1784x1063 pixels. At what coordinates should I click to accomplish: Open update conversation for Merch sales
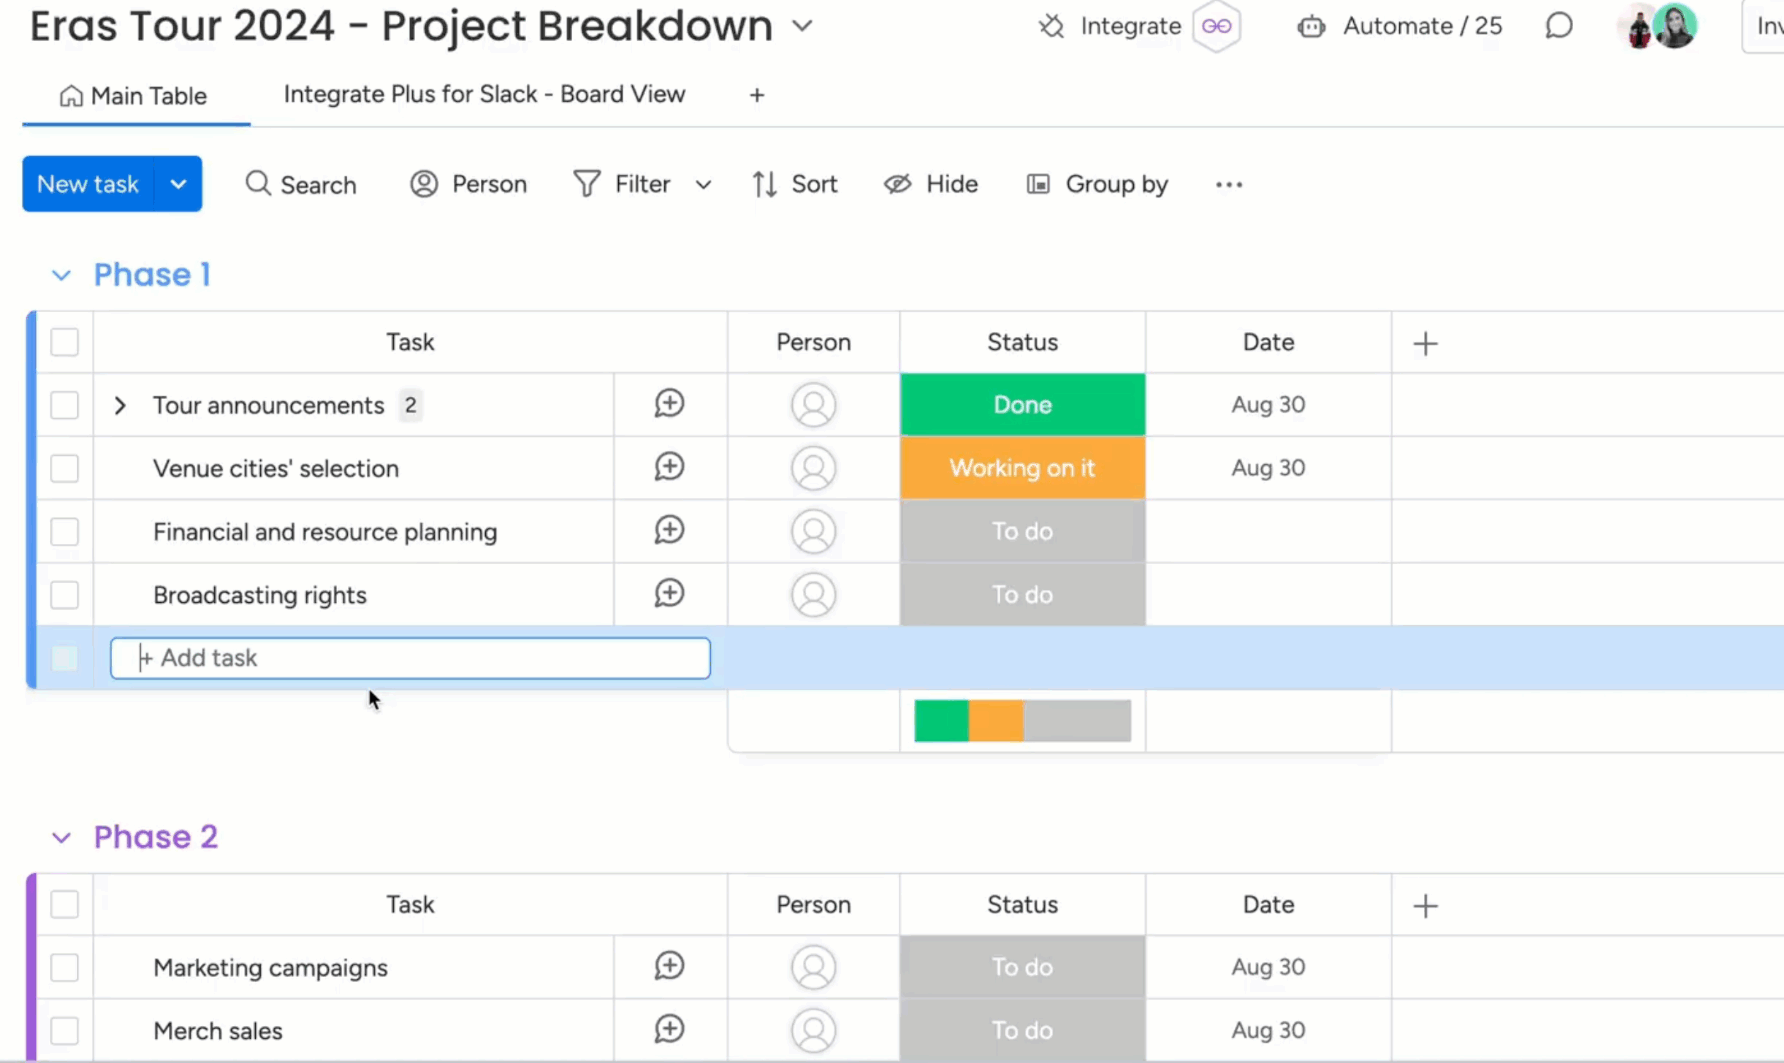pyautogui.click(x=669, y=1029)
